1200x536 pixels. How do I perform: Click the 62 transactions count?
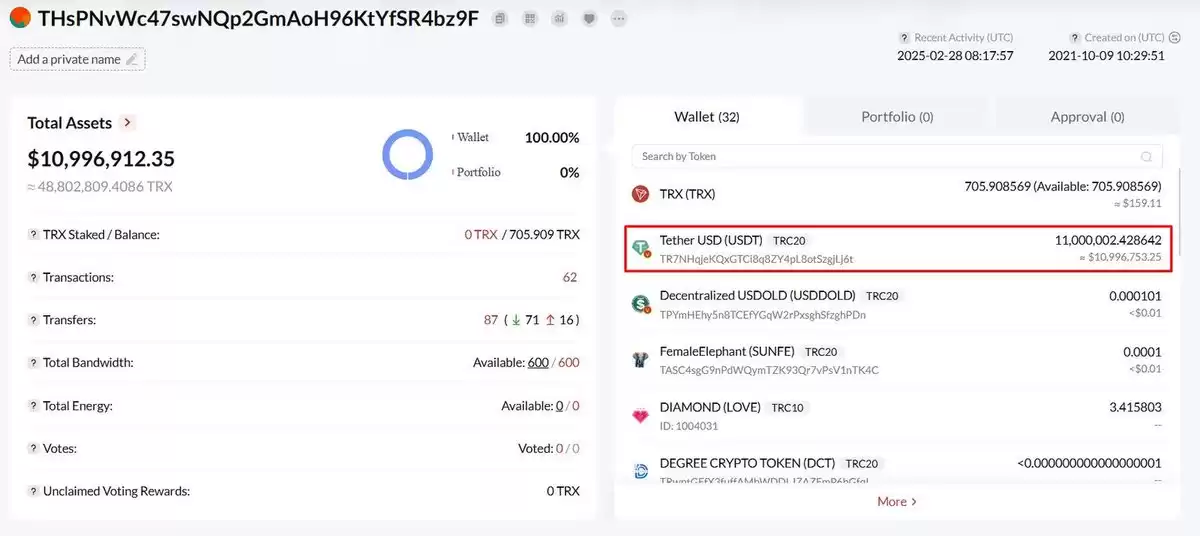[571, 277]
